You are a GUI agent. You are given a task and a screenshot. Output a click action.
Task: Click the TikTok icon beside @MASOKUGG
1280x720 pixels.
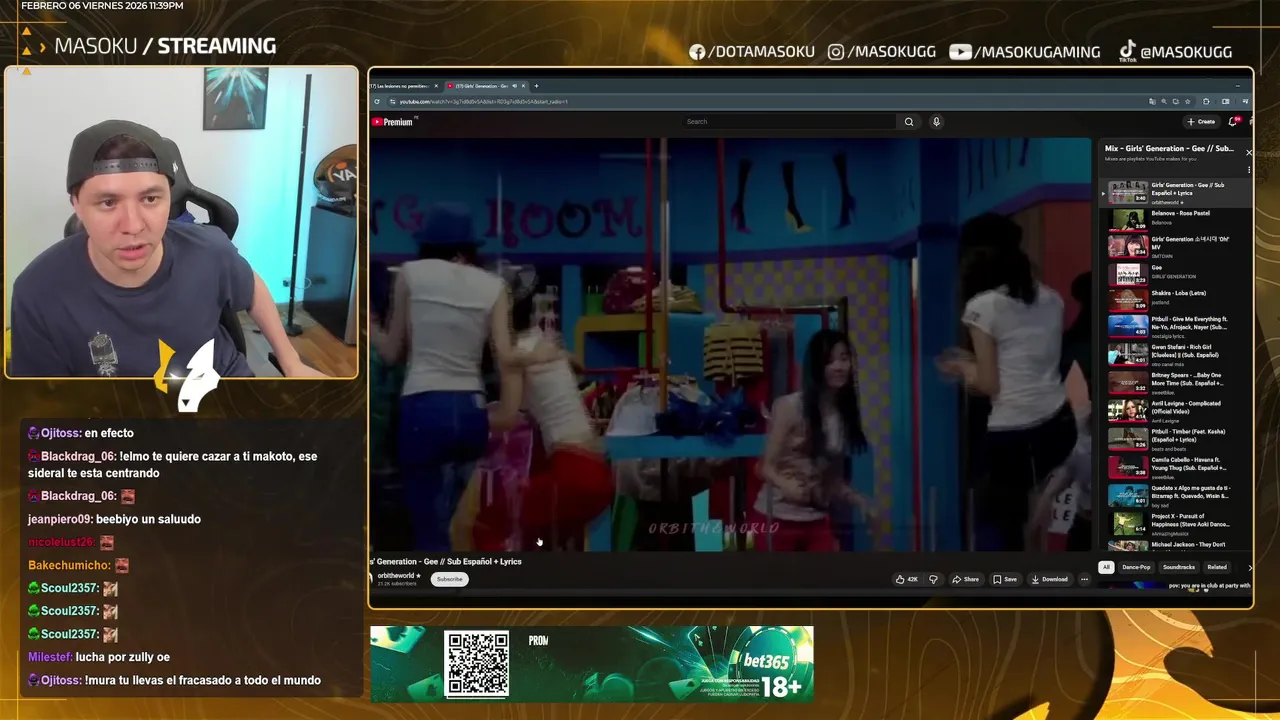click(1127, 51)
